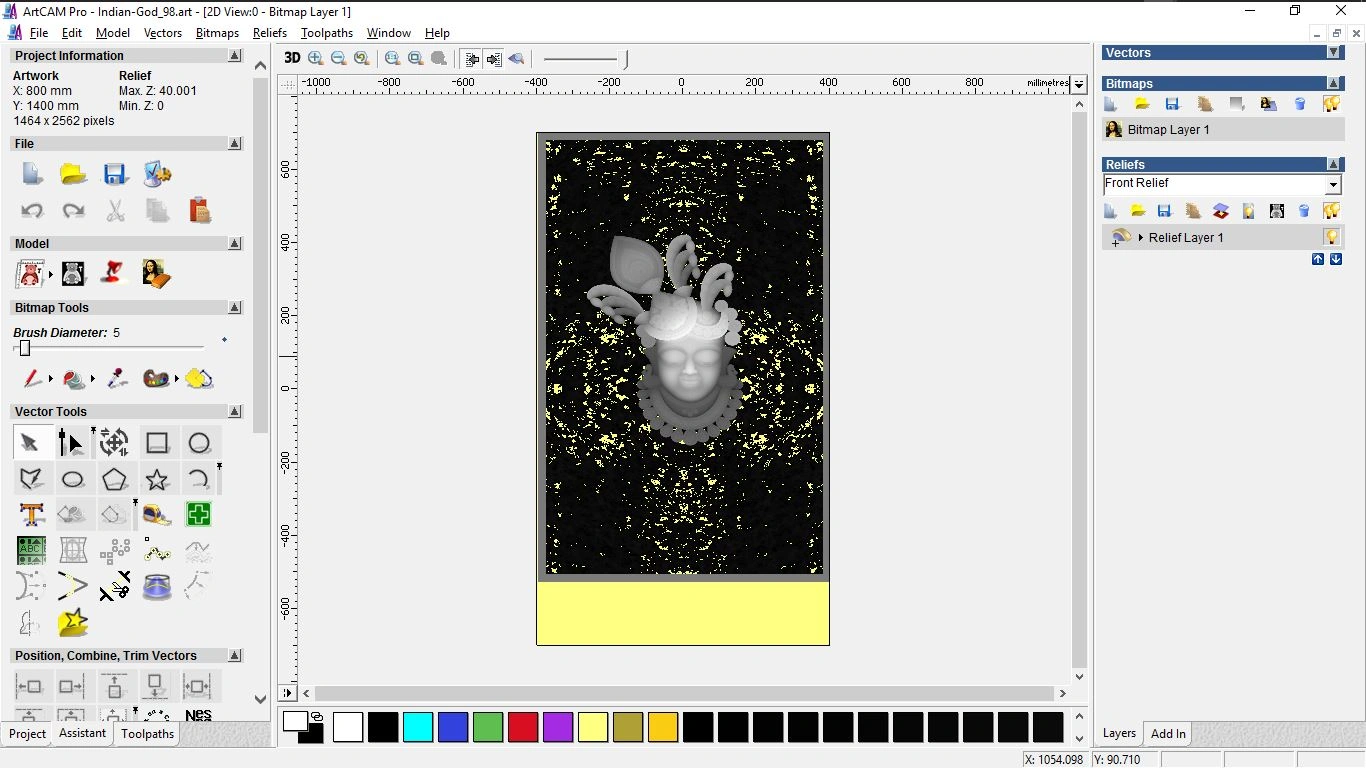Select the Create Star vector tool
Screen dimensions: 1366x768
tap(157, 479)
